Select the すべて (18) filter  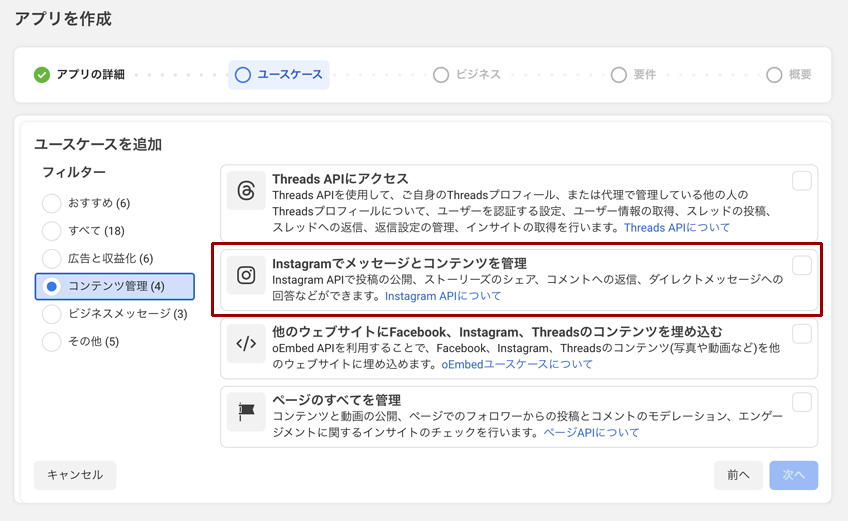coord(52,231)
